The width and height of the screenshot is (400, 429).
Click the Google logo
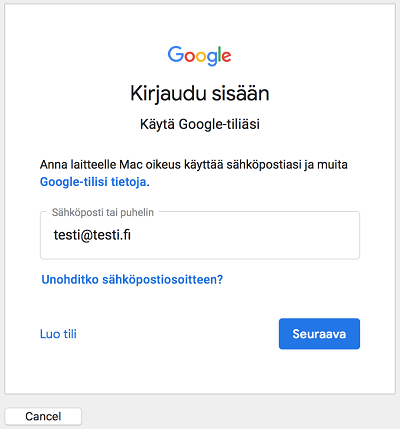[x=199, y=56]
